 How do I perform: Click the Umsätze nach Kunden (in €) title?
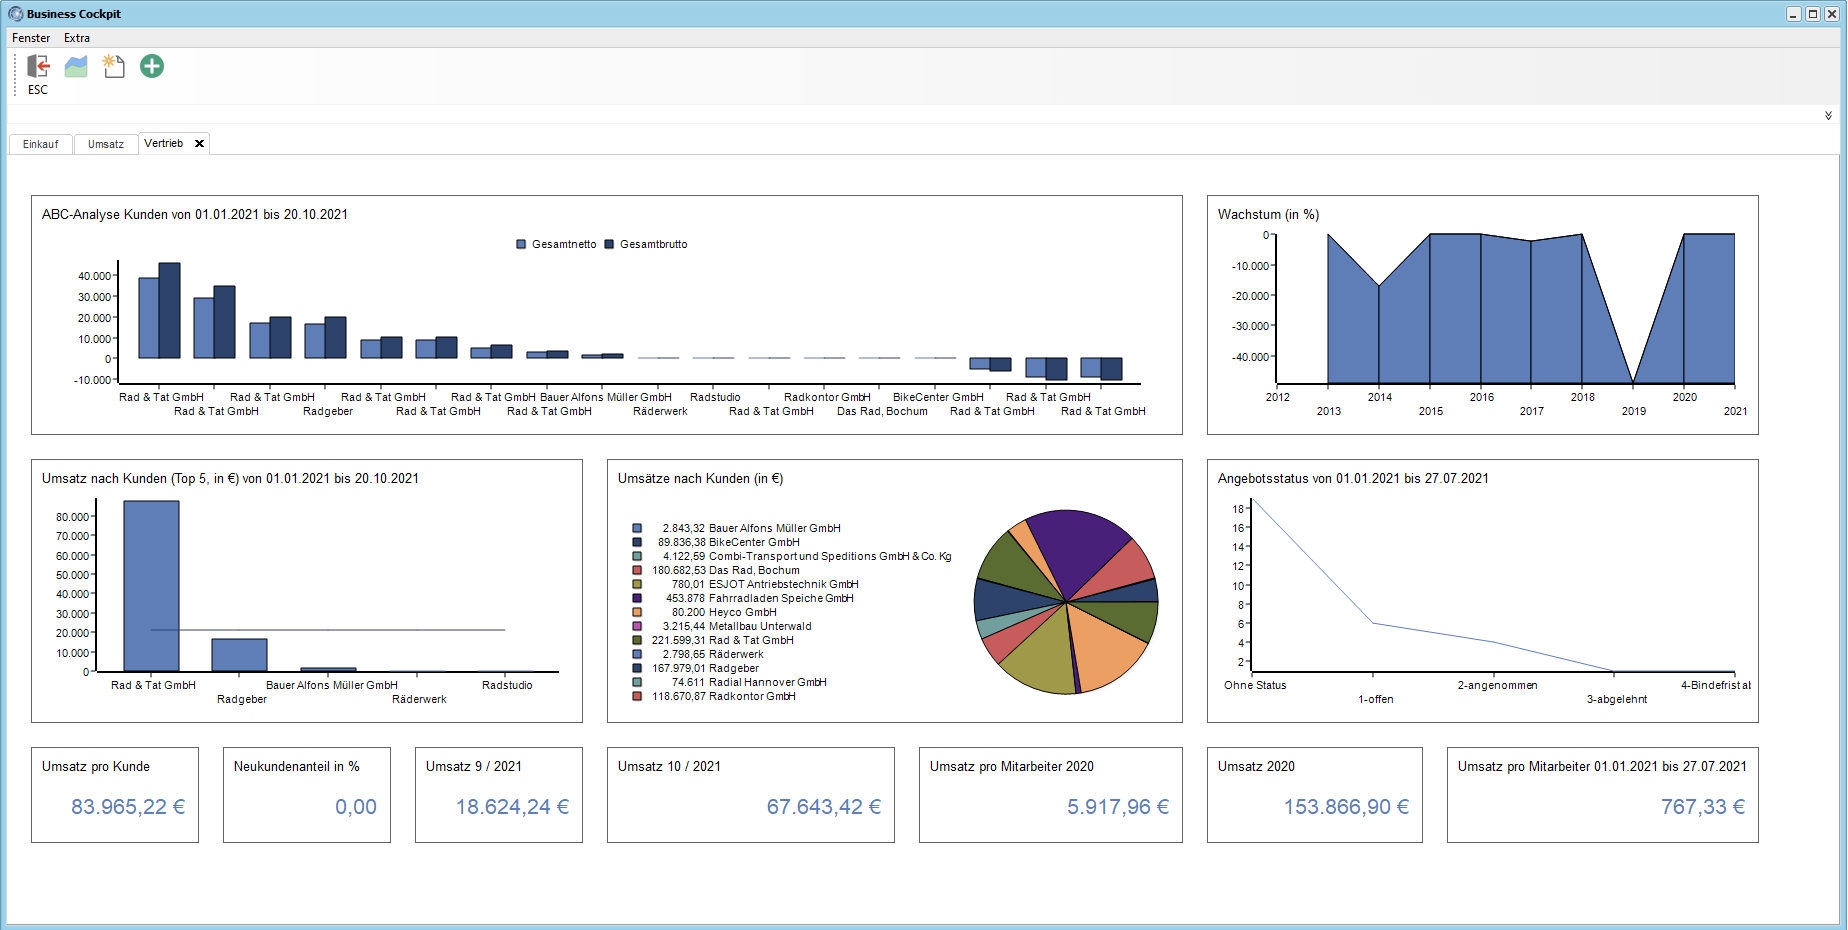700,478
